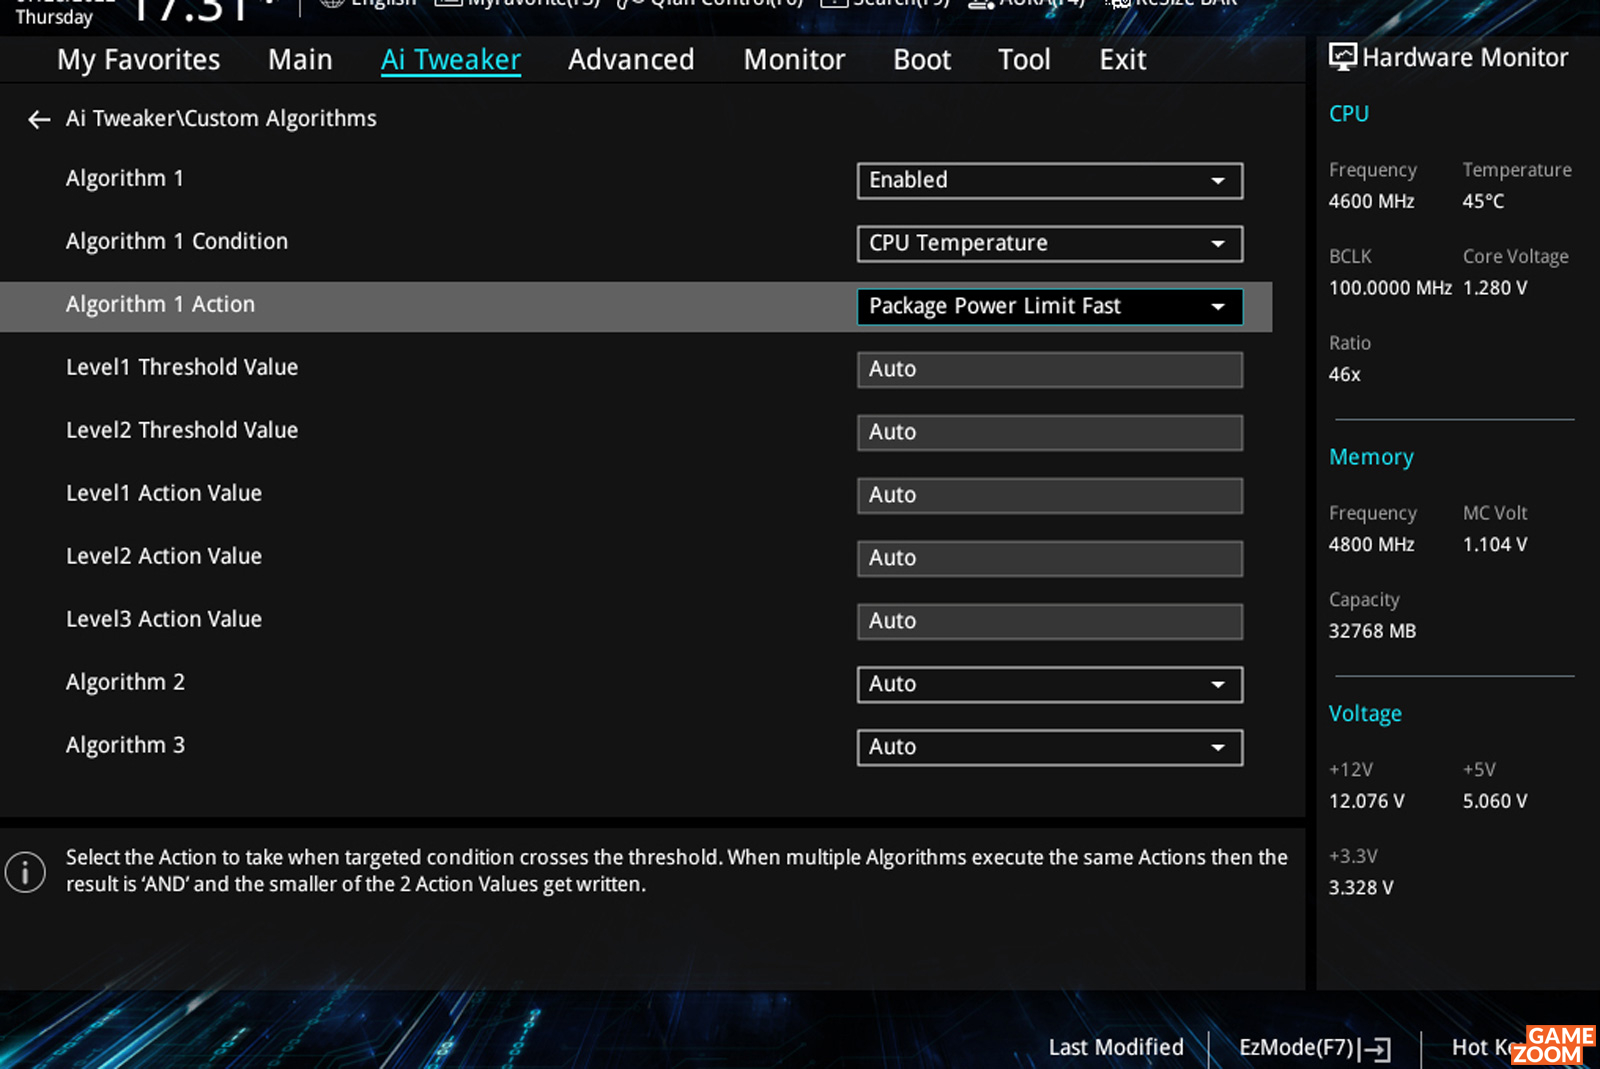Open the My Favorites tab
Screen dimensions: 1600x1069
click(138, 60)
